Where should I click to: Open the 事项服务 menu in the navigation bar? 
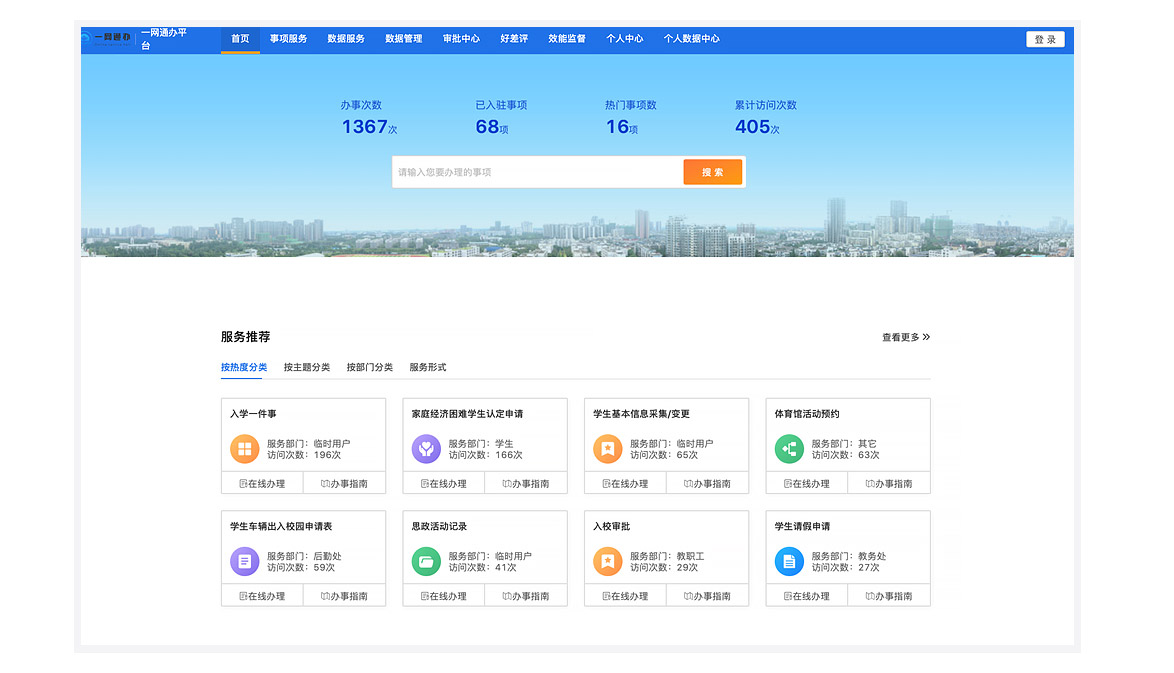pyautogui.click(x=288, y=39)
